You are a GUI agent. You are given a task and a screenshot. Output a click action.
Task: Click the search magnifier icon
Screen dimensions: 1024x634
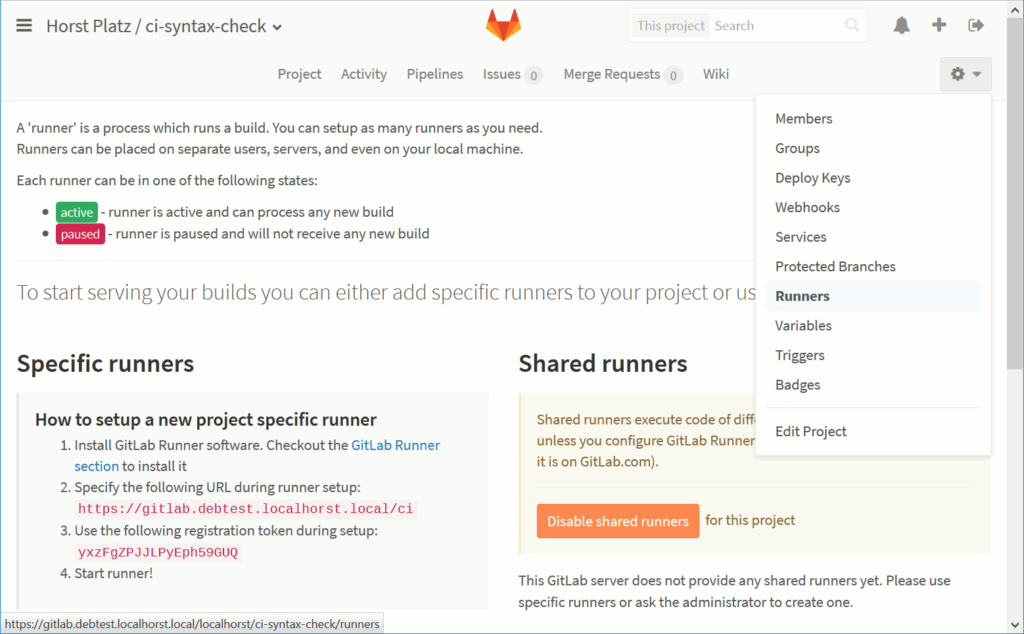[x=852, y=25]
